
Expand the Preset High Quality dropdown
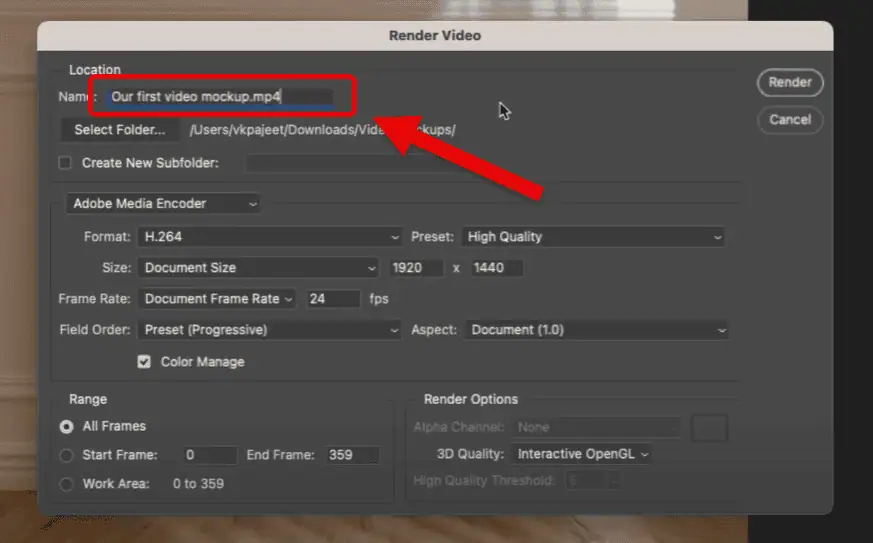593,237
